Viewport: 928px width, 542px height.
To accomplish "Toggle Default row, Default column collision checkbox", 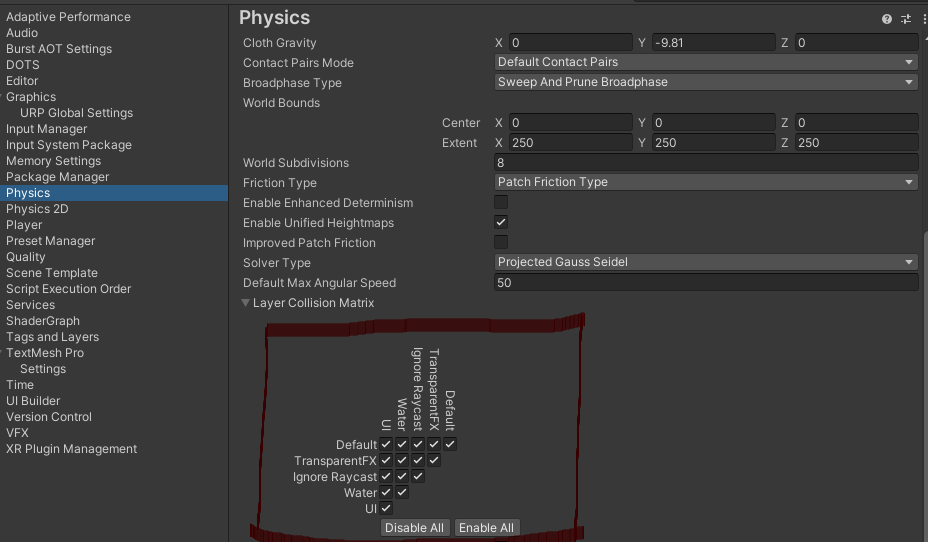I will coord(450,444).
